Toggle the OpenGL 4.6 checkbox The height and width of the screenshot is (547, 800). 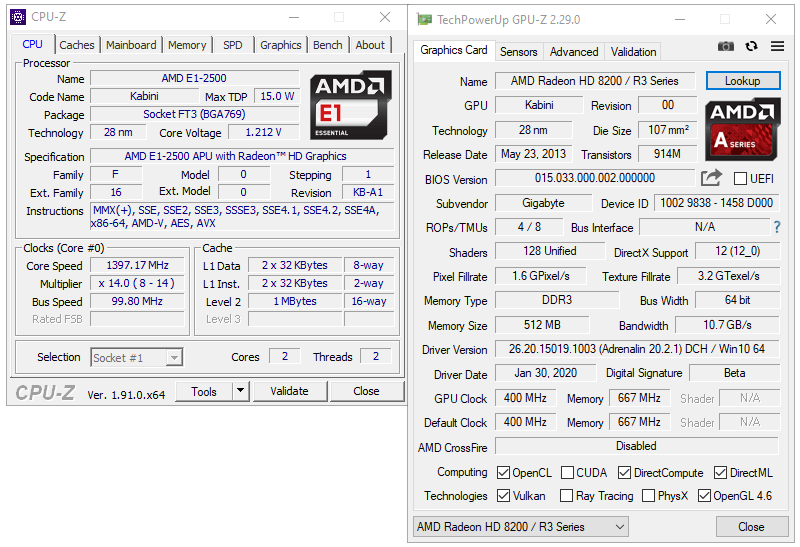point(704,495)
